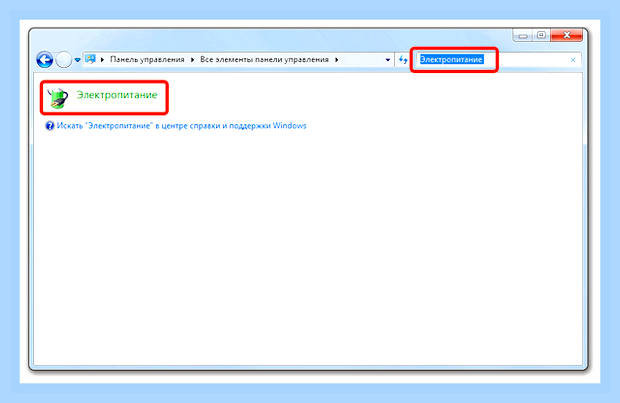
Task: Open Панель управления breadcrumb
Action: click(147, 59)
